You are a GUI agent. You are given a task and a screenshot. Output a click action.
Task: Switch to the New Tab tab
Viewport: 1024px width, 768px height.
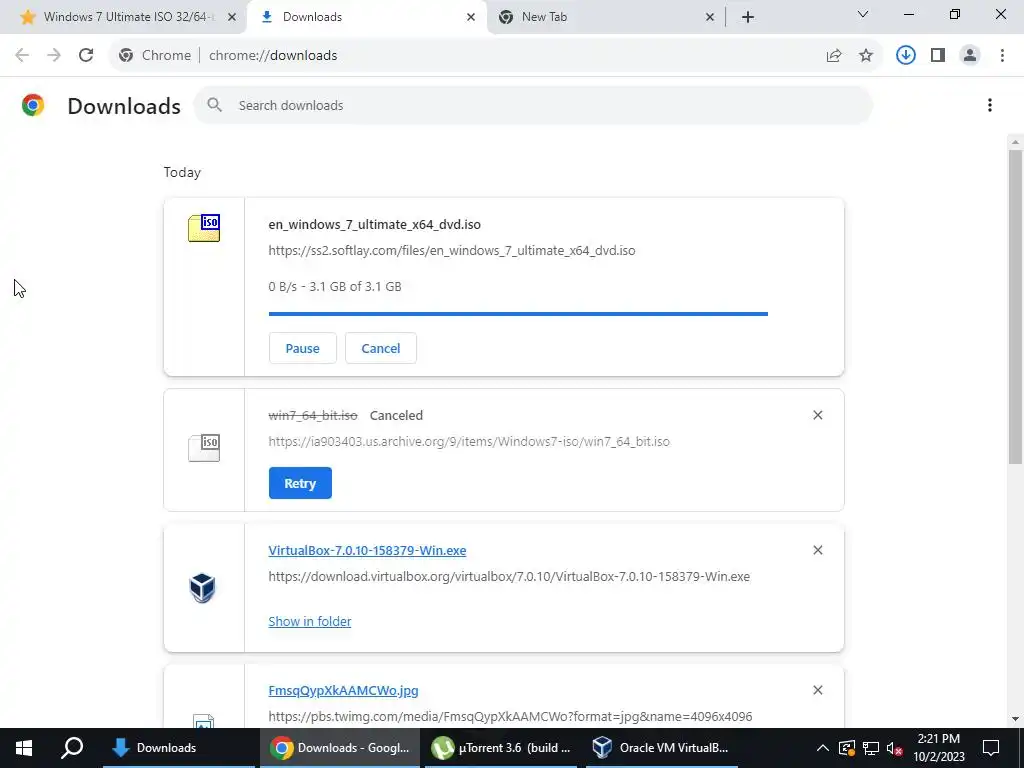606,17
